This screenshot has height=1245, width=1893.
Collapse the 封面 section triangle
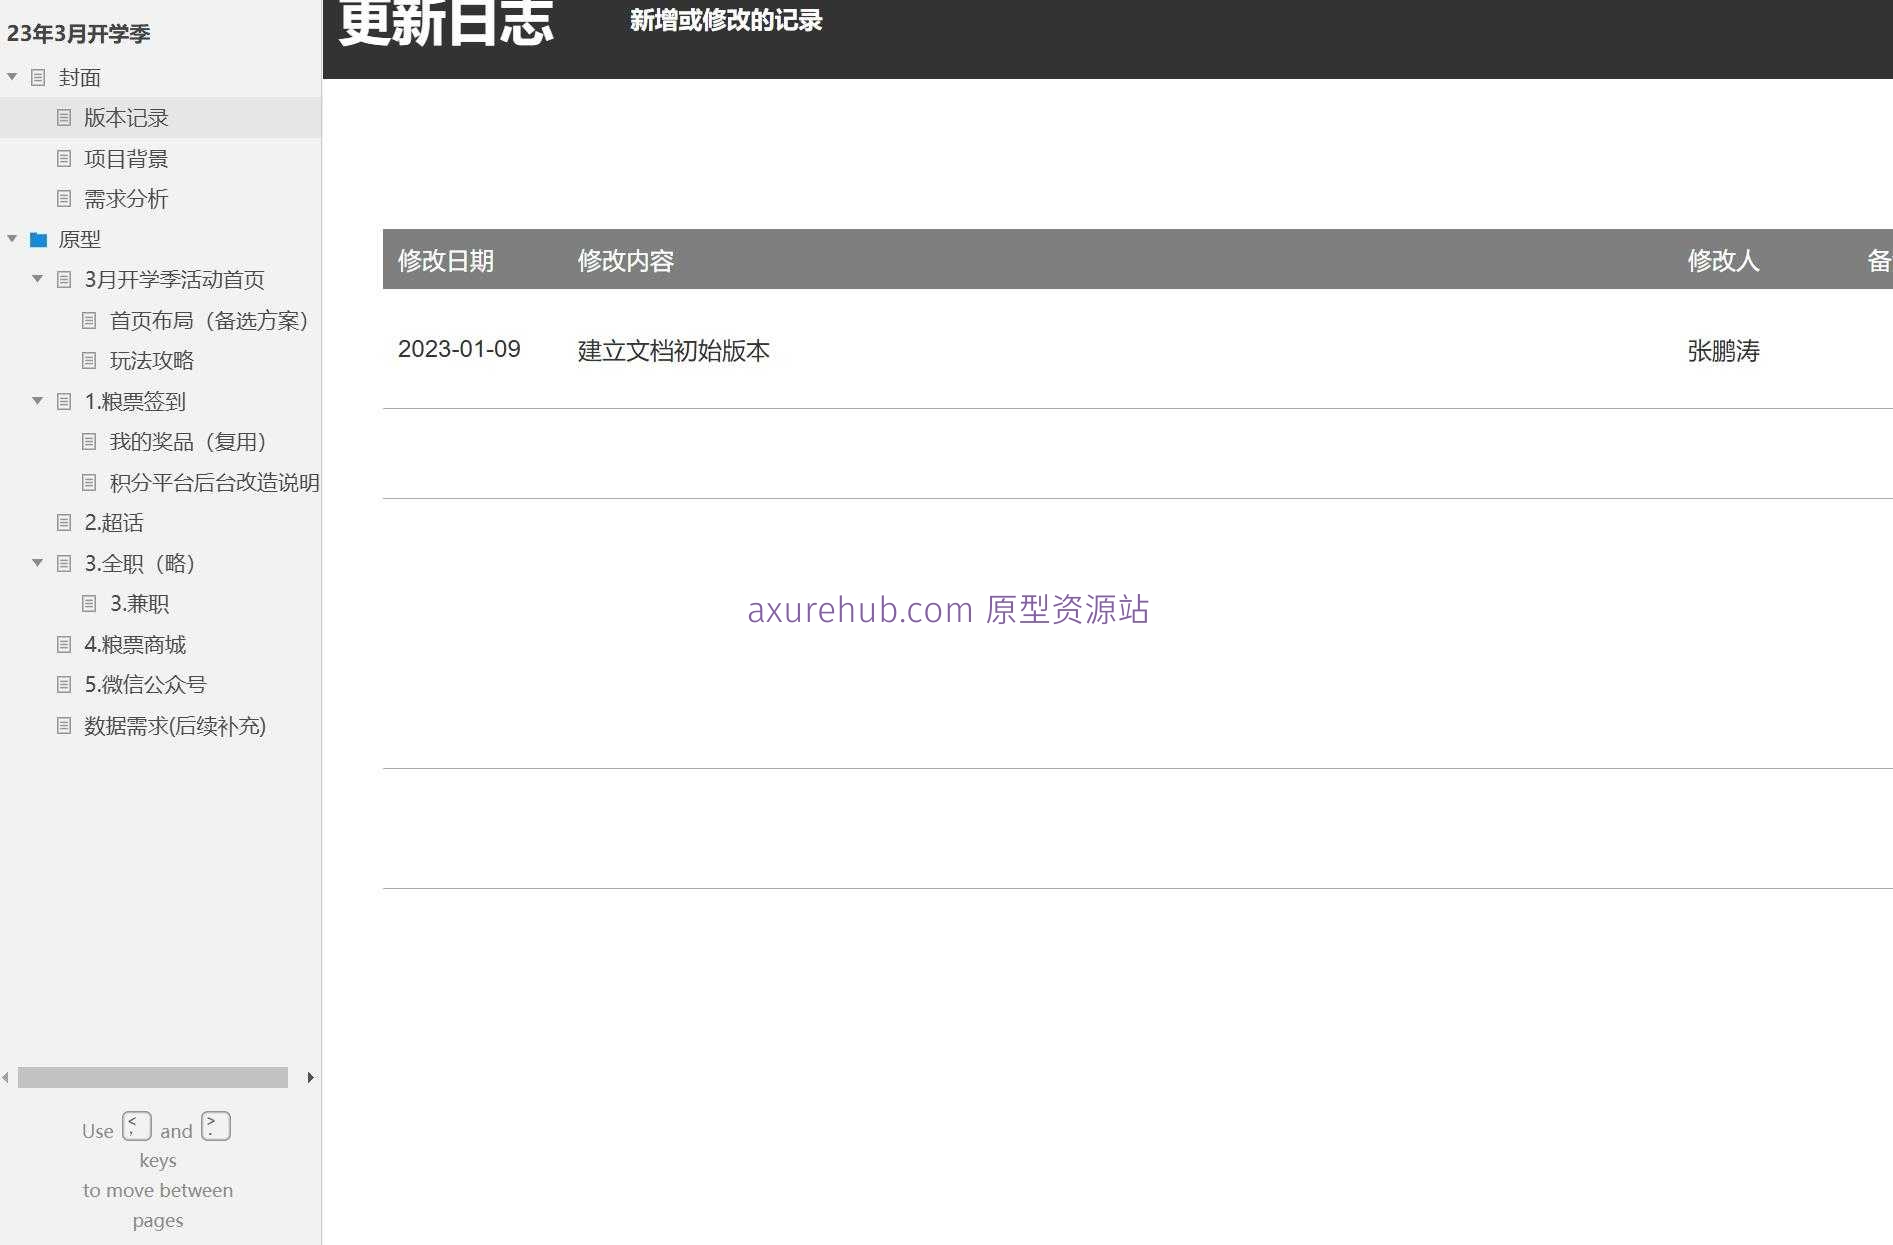pos(12,77)
